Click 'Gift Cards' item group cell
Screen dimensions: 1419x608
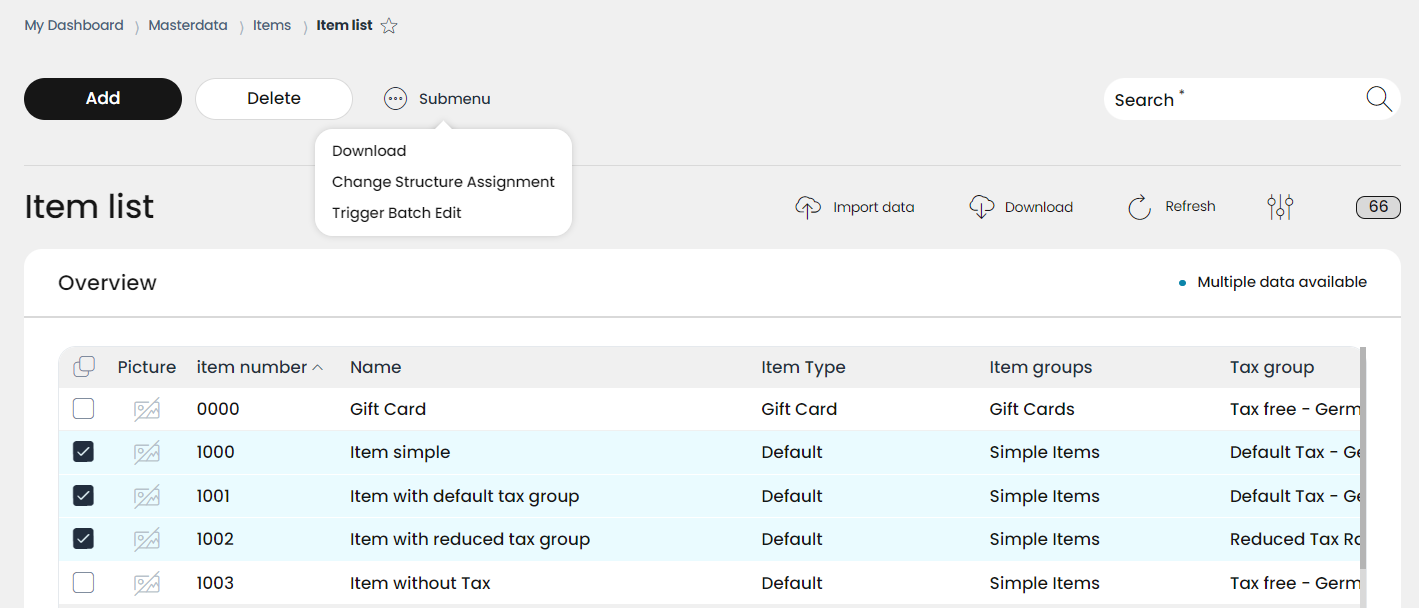1032,409
